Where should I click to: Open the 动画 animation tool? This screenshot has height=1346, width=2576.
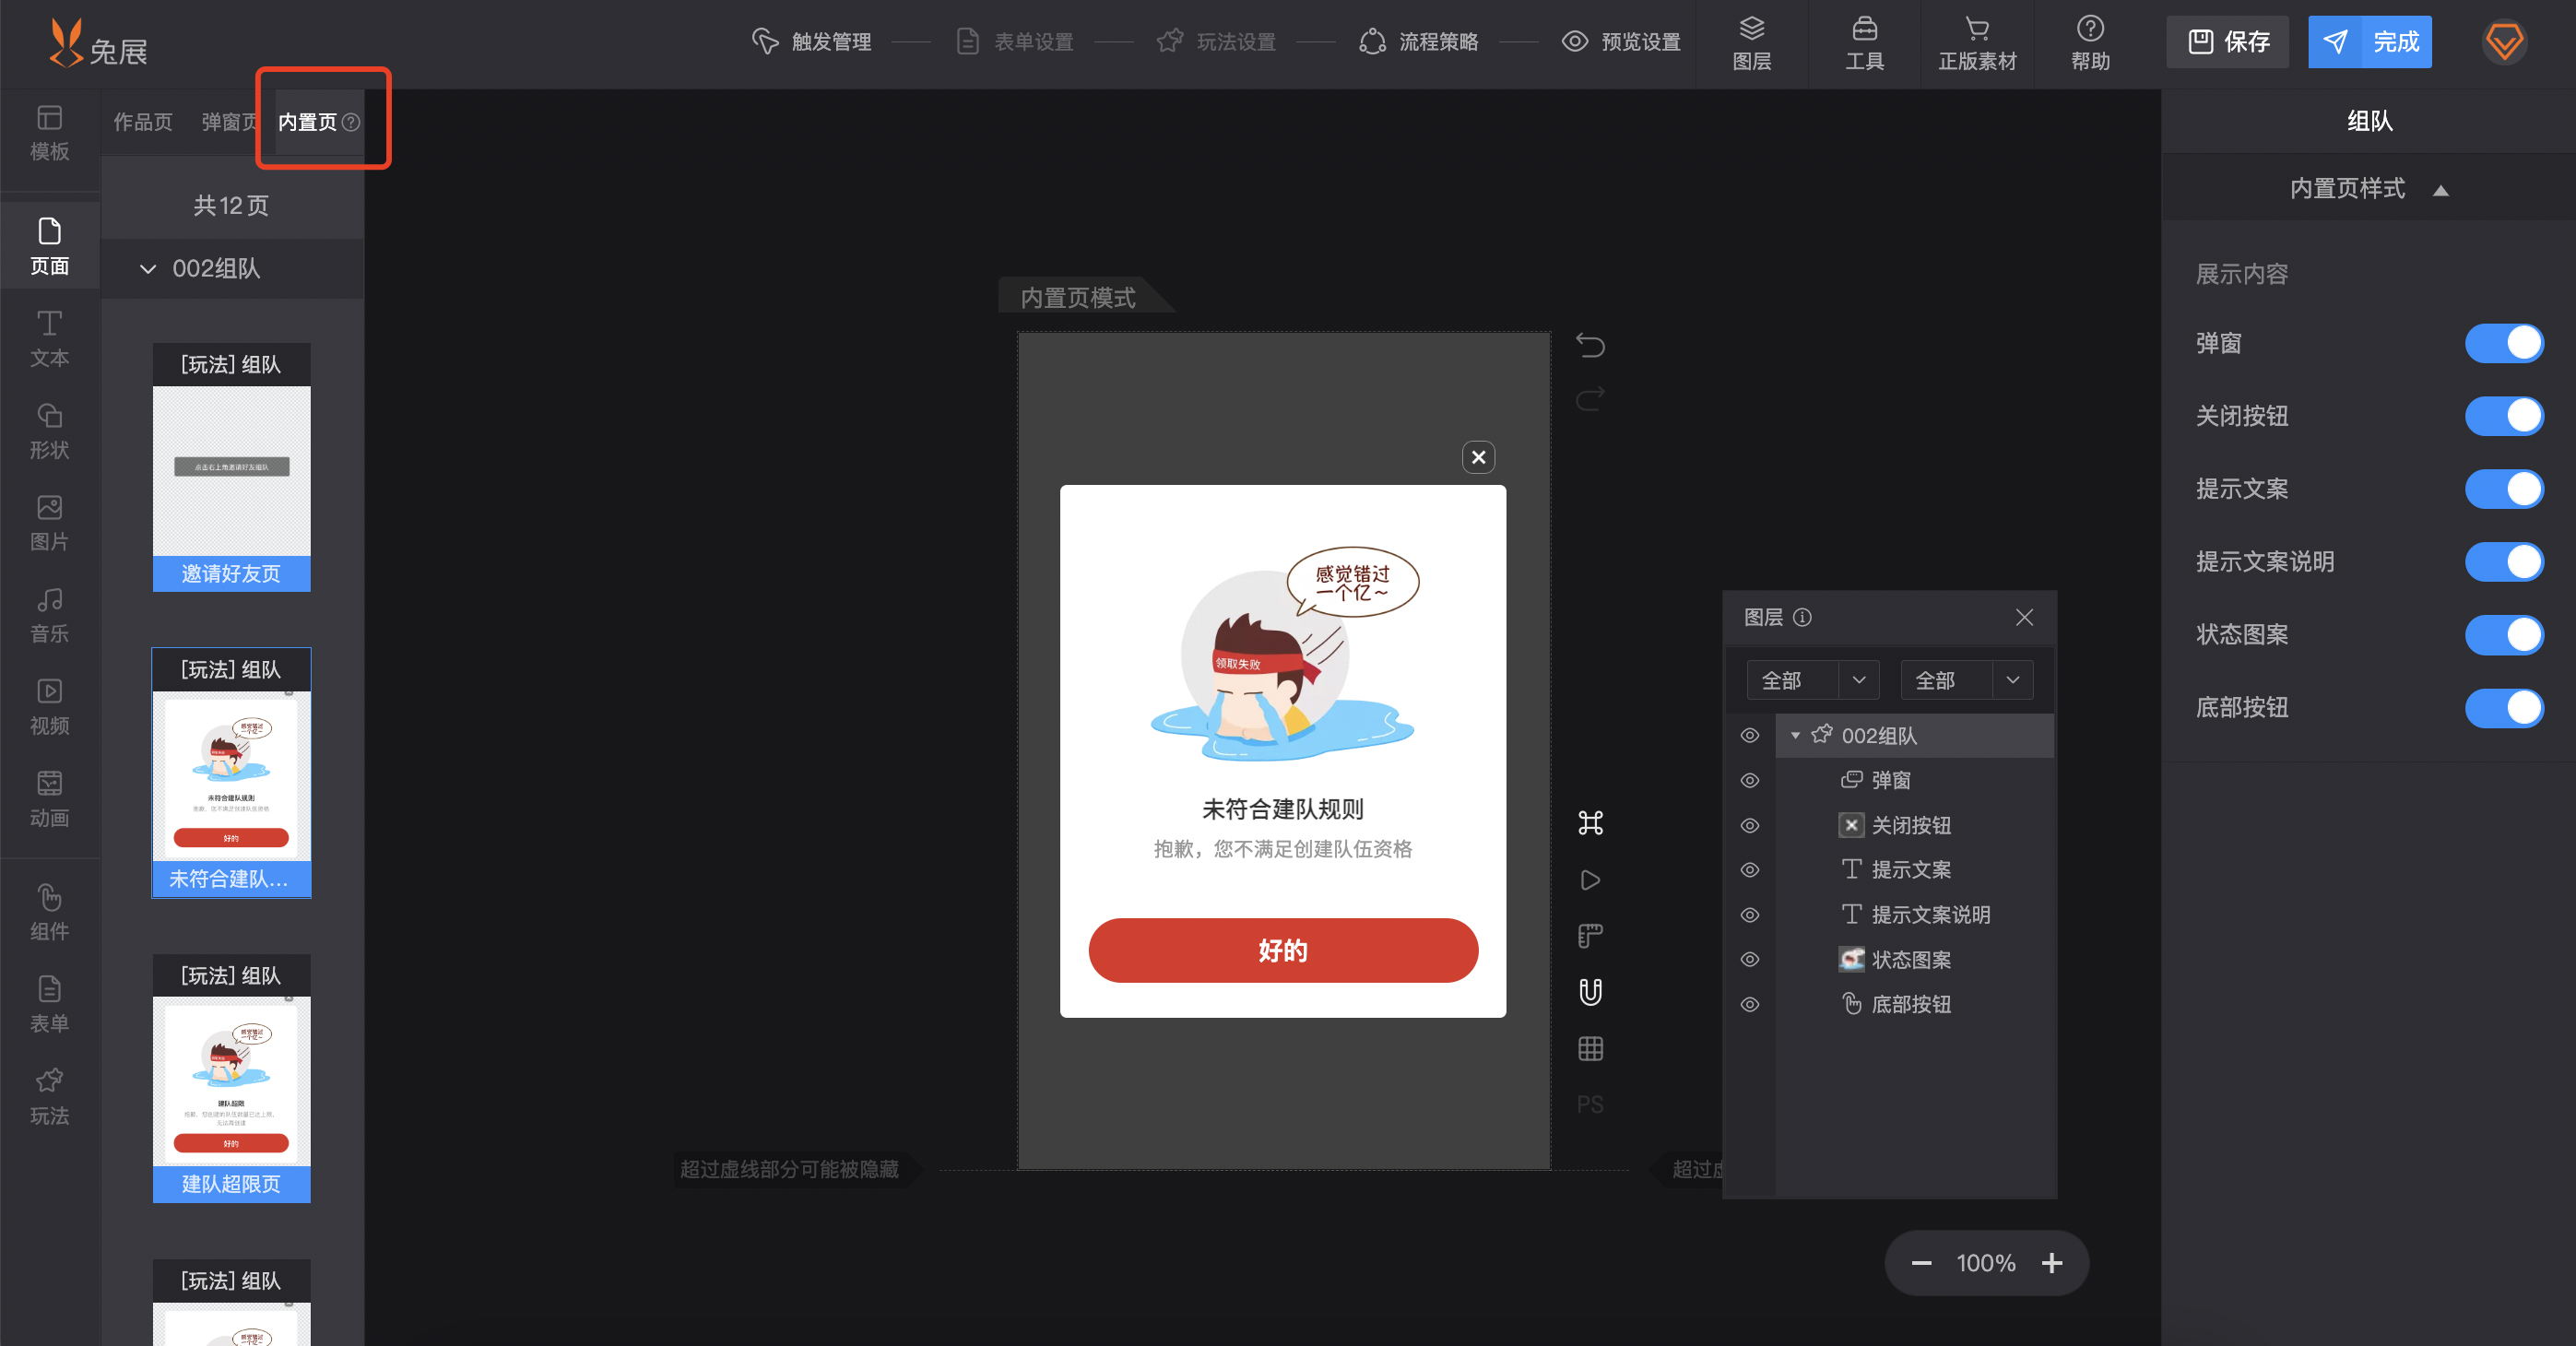(x=49, y=799)
